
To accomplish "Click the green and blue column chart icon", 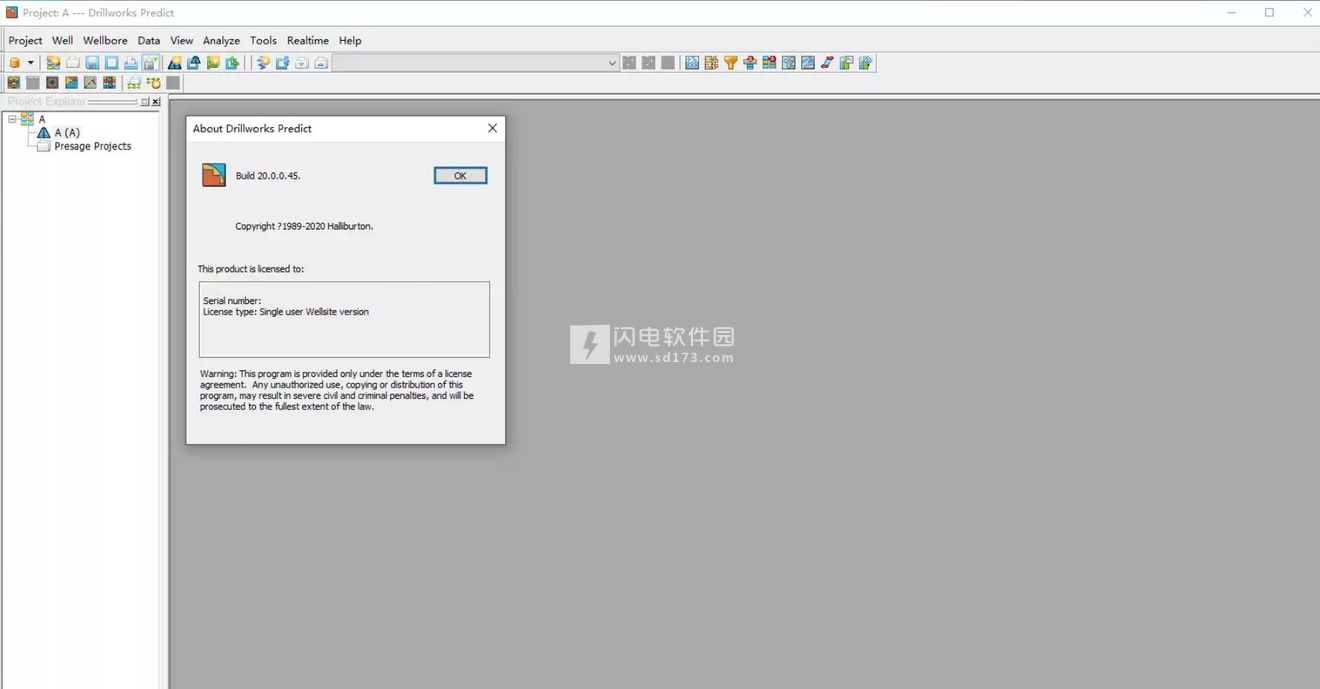I will (847, 63).
